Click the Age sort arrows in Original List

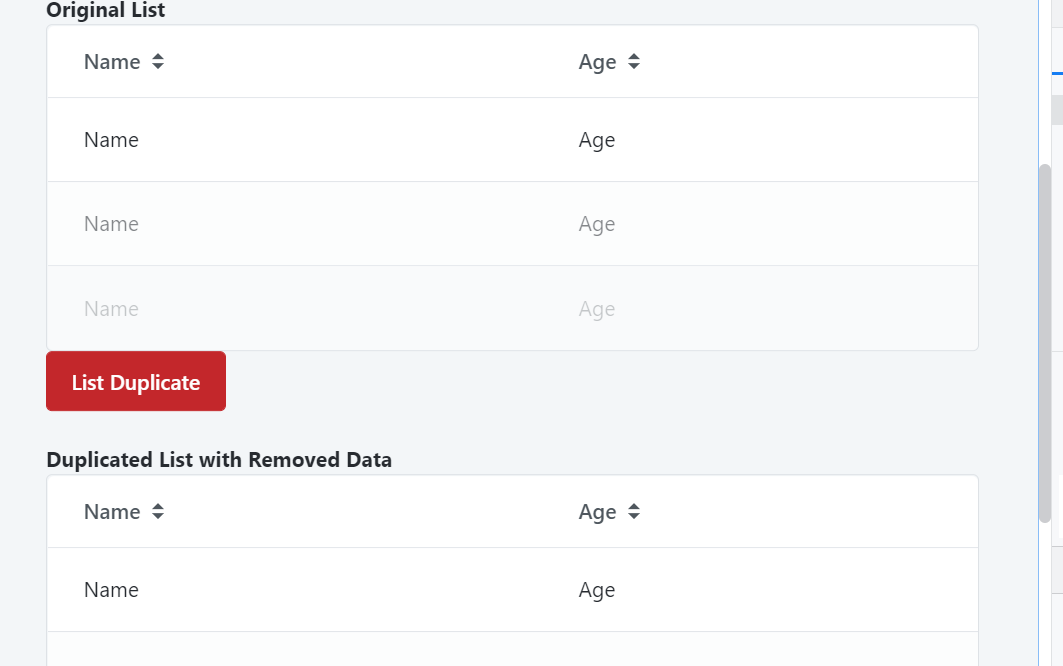(x=634, y=61)
